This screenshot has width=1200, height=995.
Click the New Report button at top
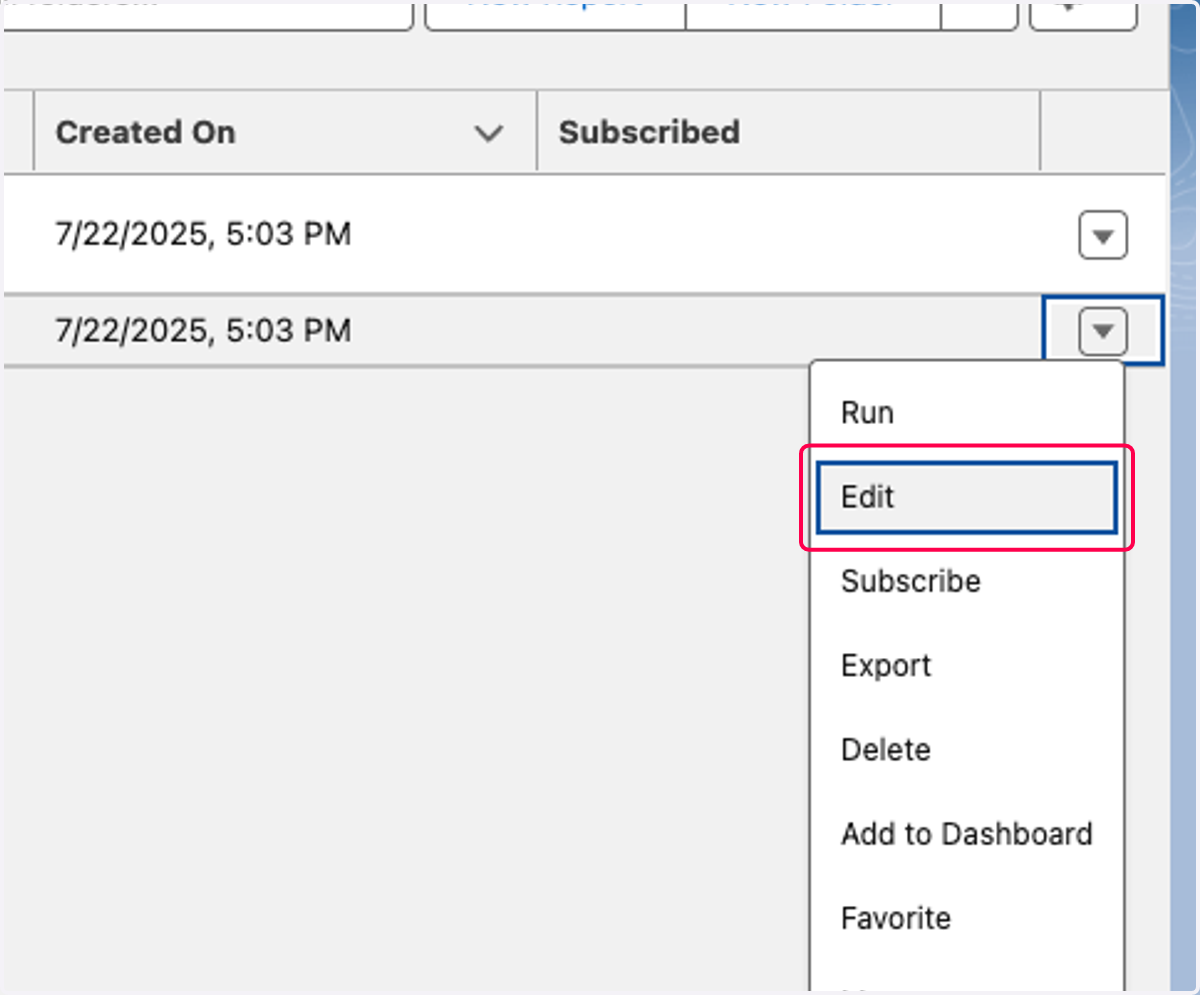point(555,14)
